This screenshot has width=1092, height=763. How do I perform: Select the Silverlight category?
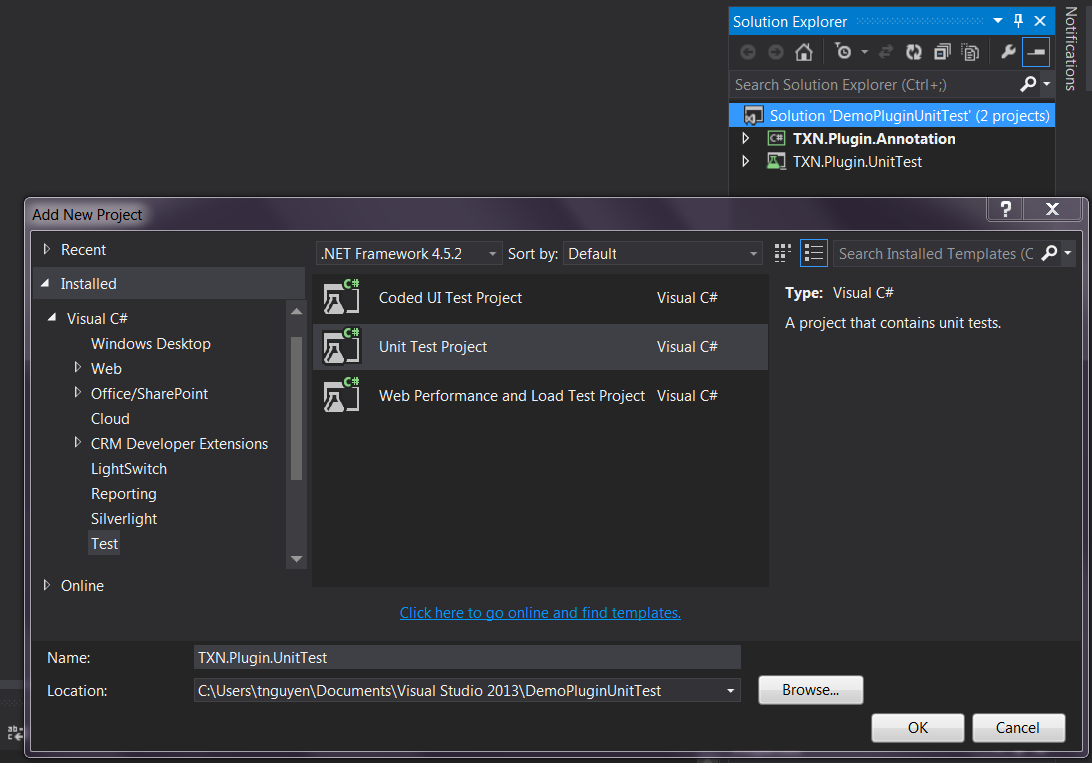[x=124, y=519]
